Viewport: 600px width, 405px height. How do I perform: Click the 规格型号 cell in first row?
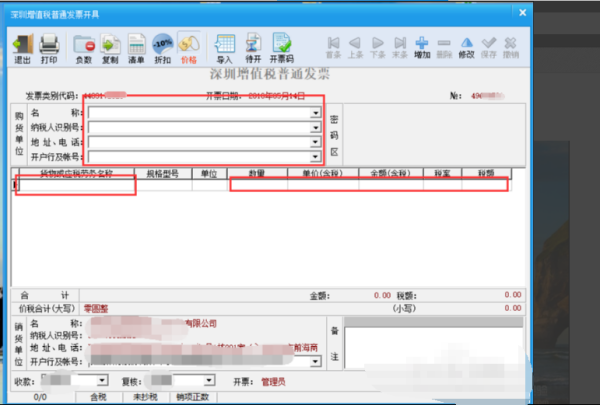coord(163,185)
